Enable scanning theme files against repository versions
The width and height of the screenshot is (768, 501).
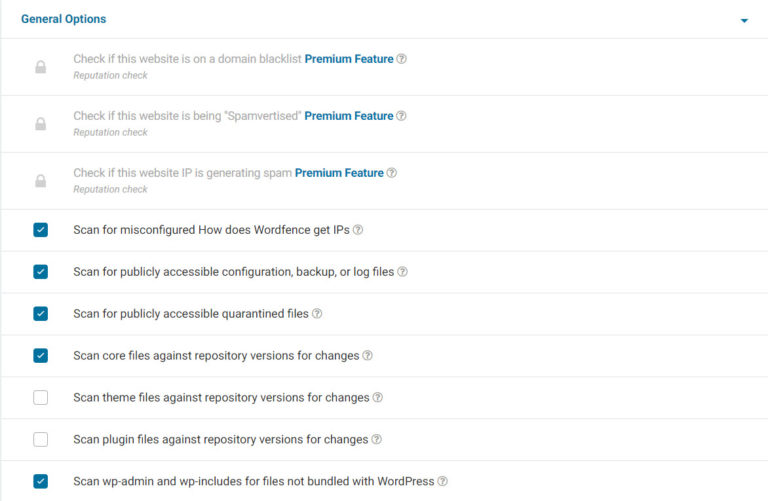coord(40,398)
